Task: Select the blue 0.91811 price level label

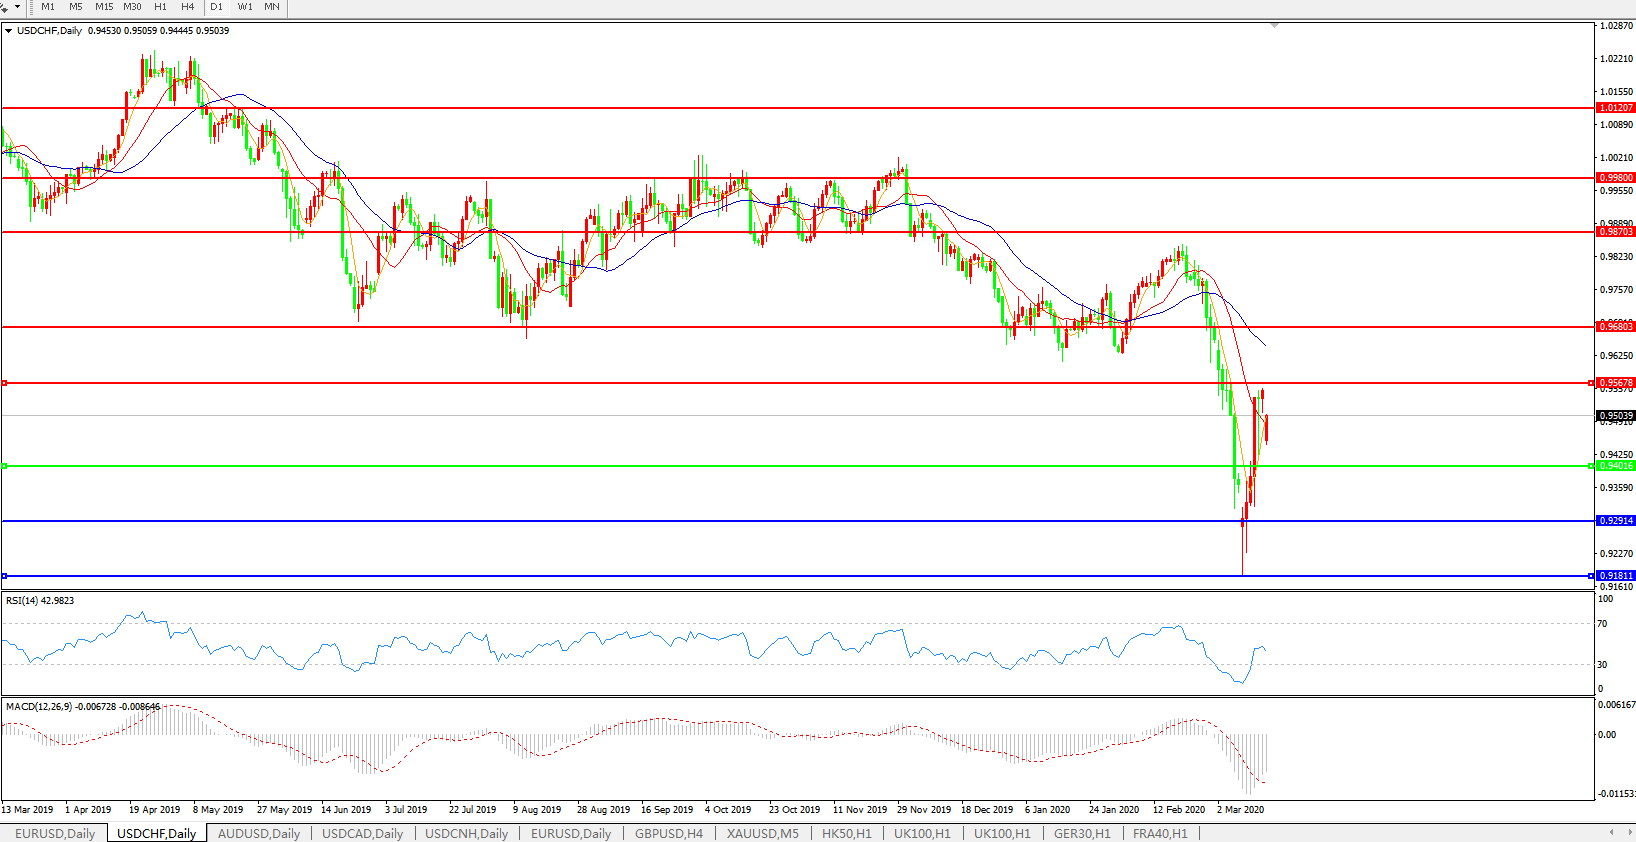Action: pos(1615,576)
